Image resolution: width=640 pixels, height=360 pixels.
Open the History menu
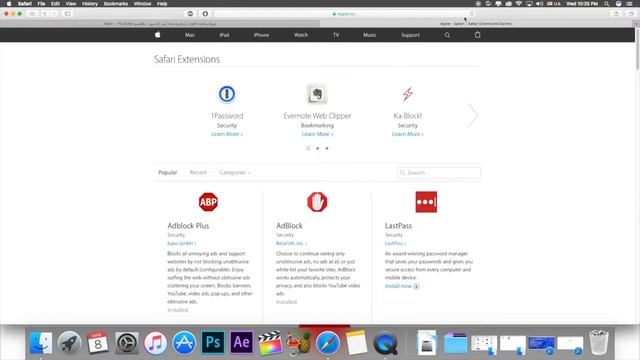(89, 4)
